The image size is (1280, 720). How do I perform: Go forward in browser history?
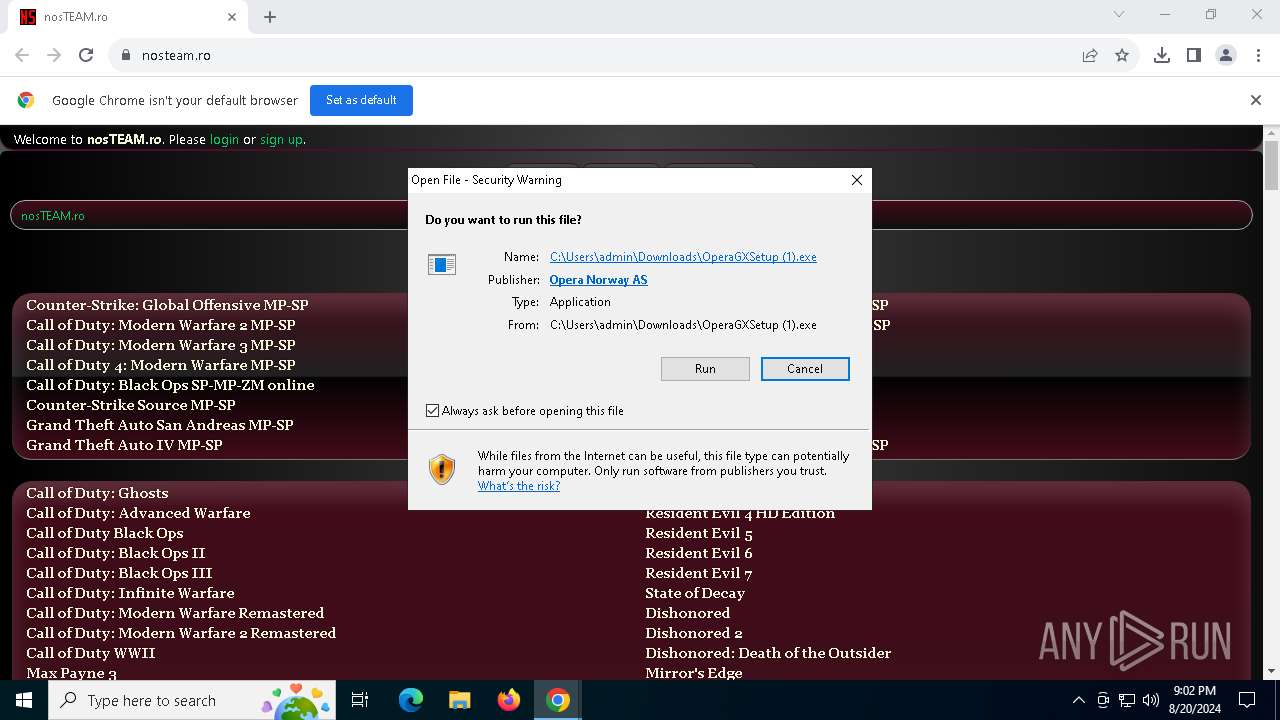[x=54, y=55]
